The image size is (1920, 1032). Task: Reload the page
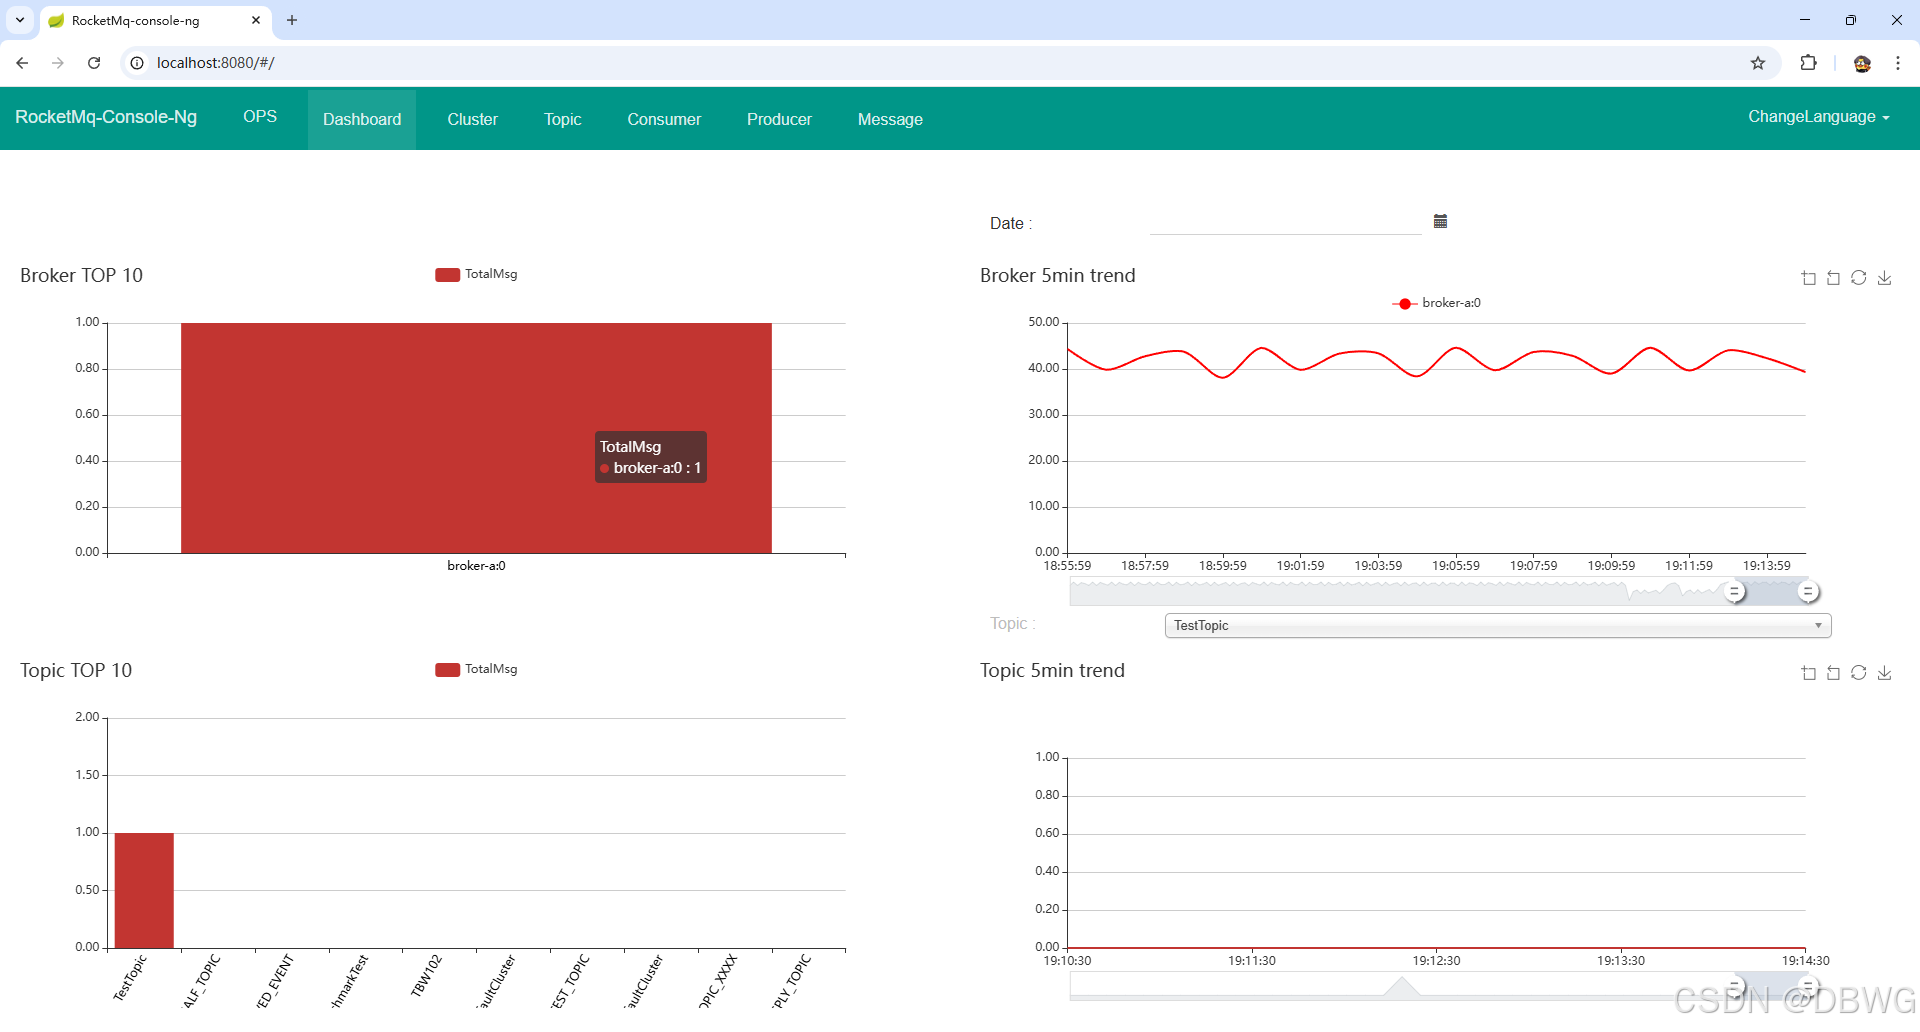[x=94, y=63]
